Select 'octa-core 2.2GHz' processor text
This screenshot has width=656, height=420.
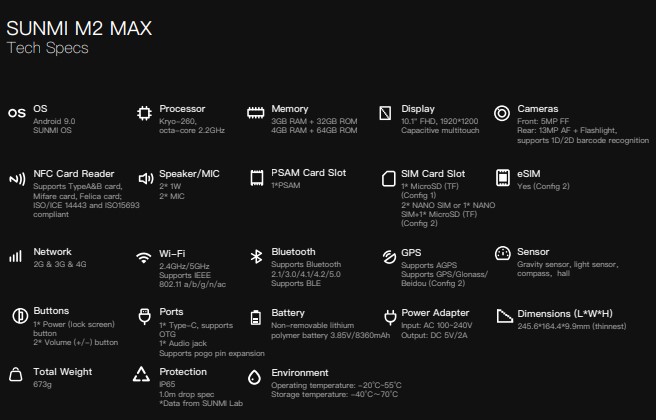click(x=192, y=131)
